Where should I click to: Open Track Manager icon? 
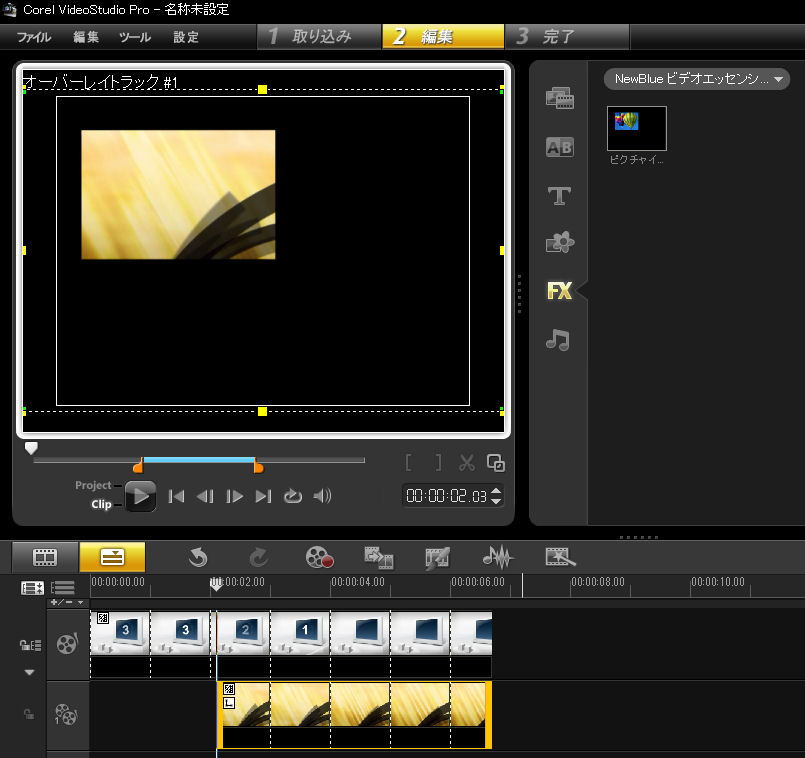click(32, 588)
